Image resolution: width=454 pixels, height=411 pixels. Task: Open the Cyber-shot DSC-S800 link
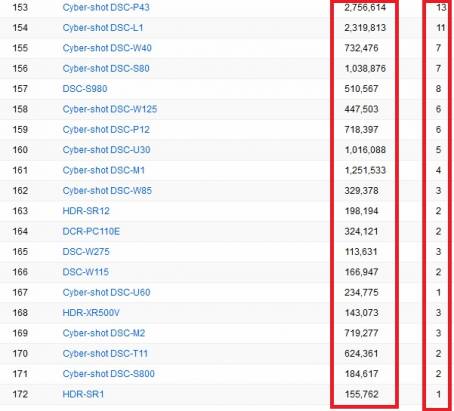[x=108, y=374]
